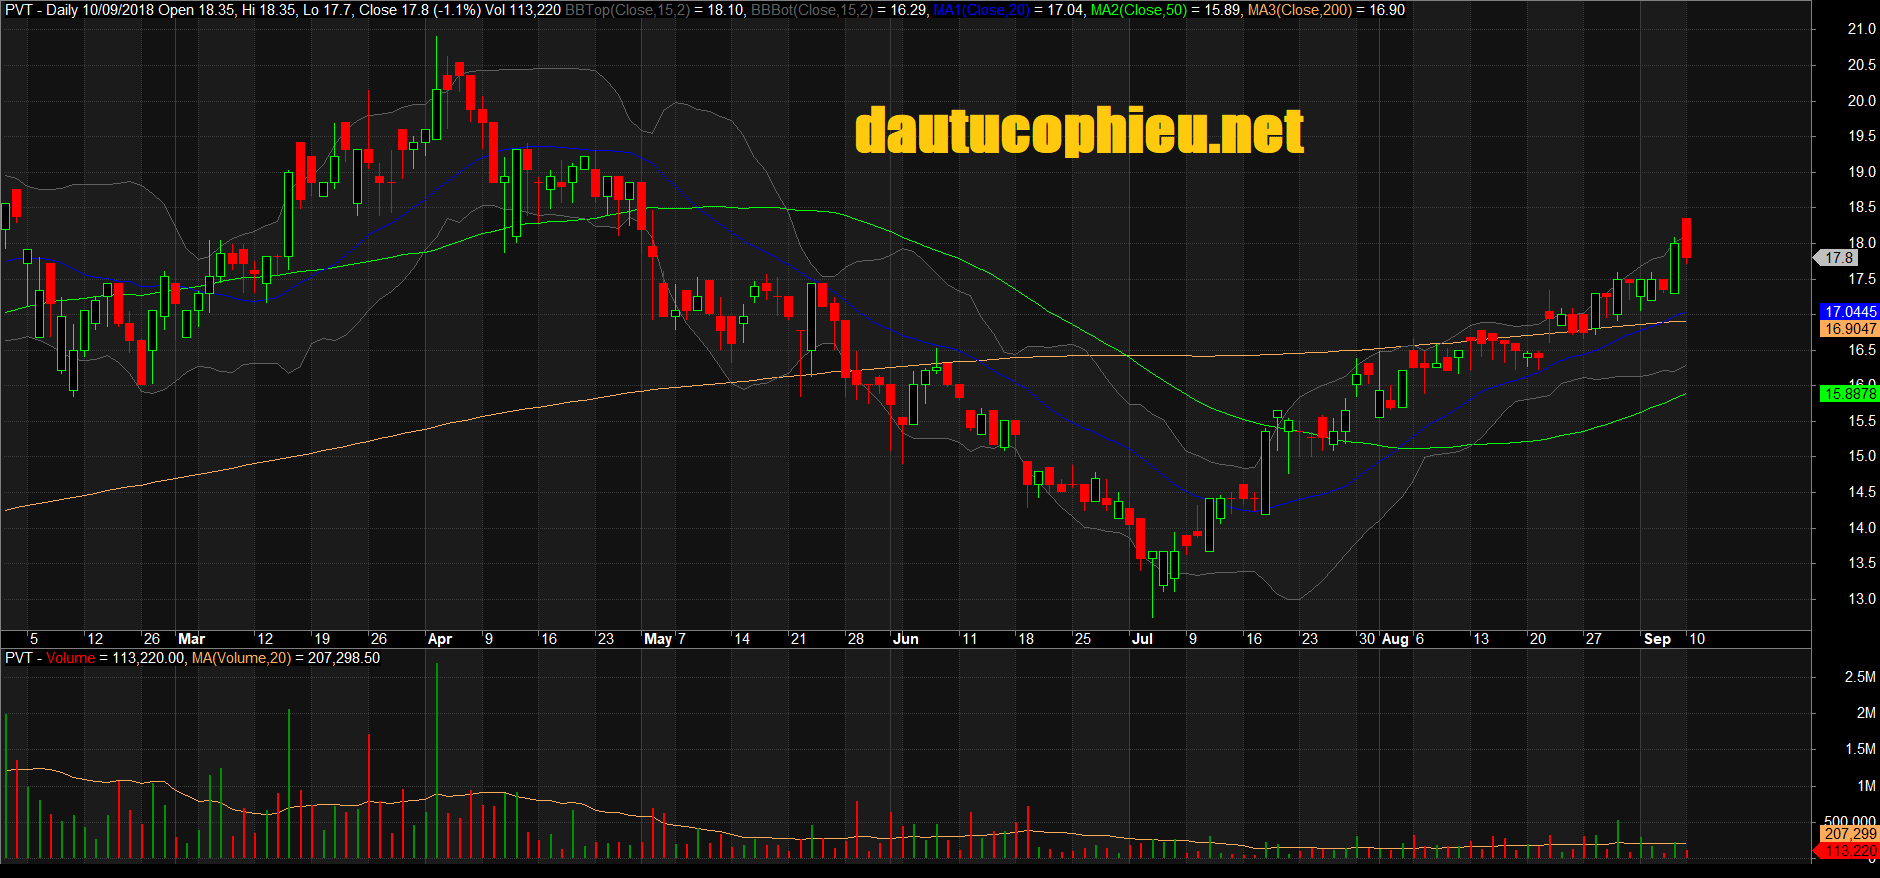Click the date label 19 on the time axis
Screen dimensions: 1880x878
[x=321, y=639]
